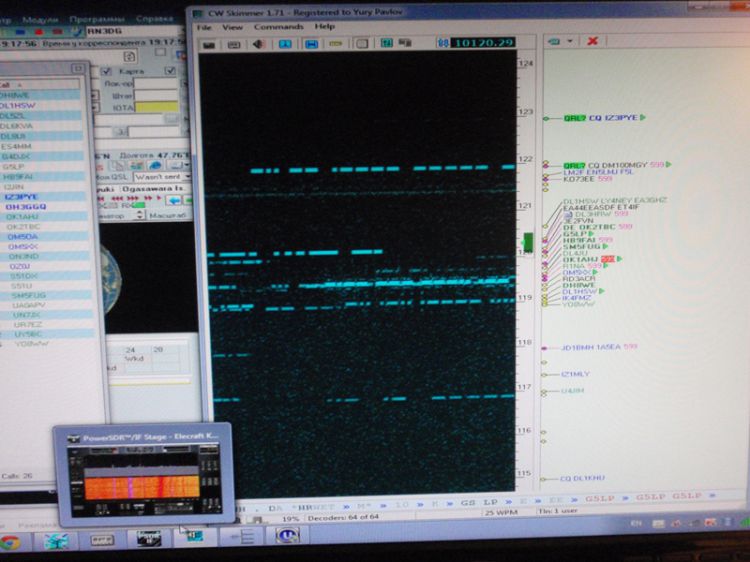The width and height of the screenshot is (750, 562).
Task: Click the PowerSDR taskbar icon
Action: pyautogui.click(x=149, y=538)
